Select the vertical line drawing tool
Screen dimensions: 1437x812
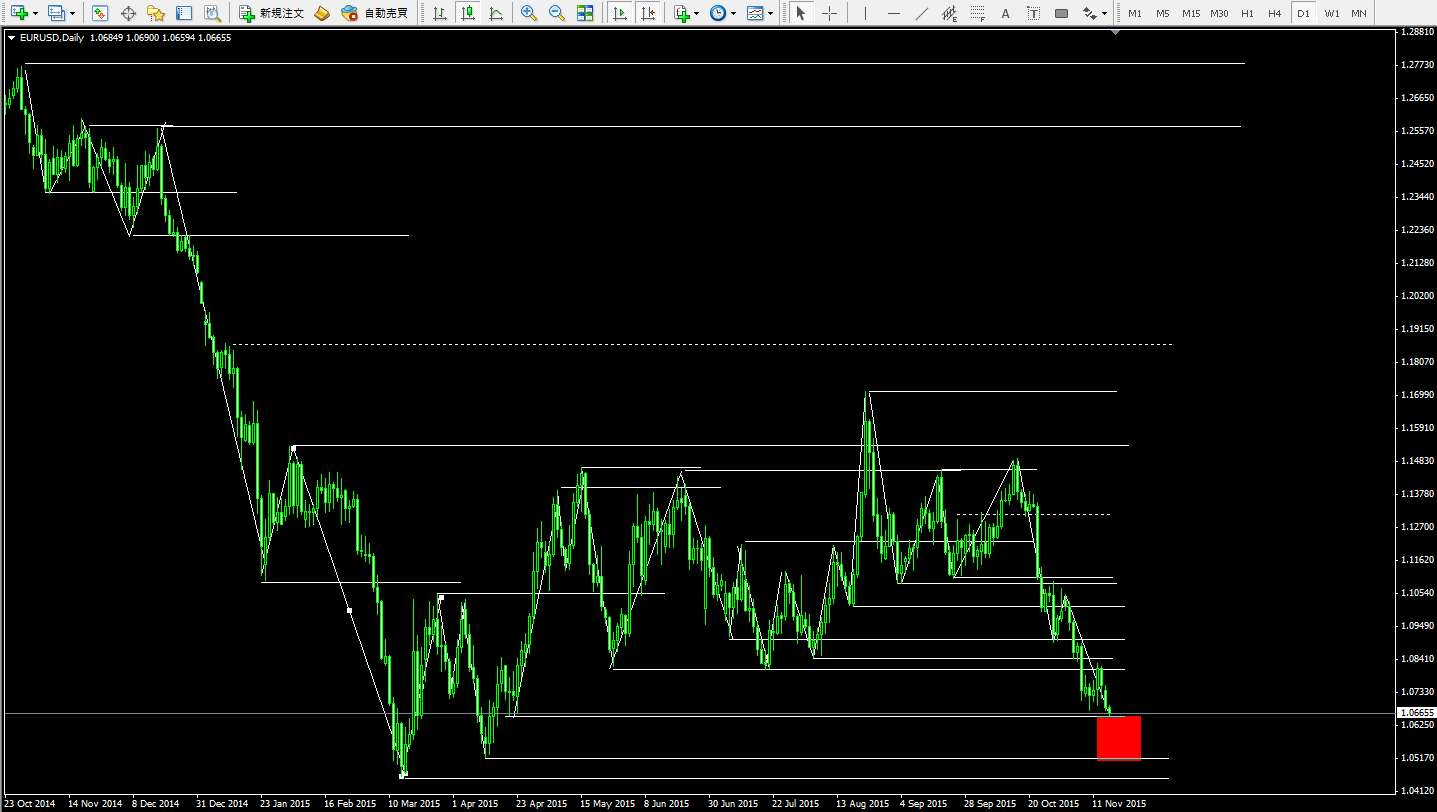pyautogui.click(x=865, y=14)
